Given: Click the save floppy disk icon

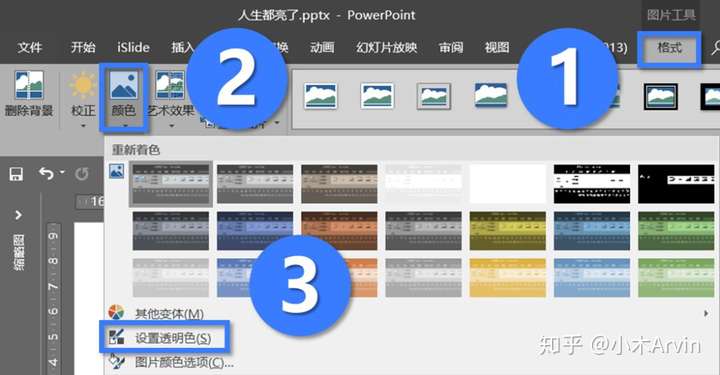Looking at the screenshot, I should (x=16, y=174).
